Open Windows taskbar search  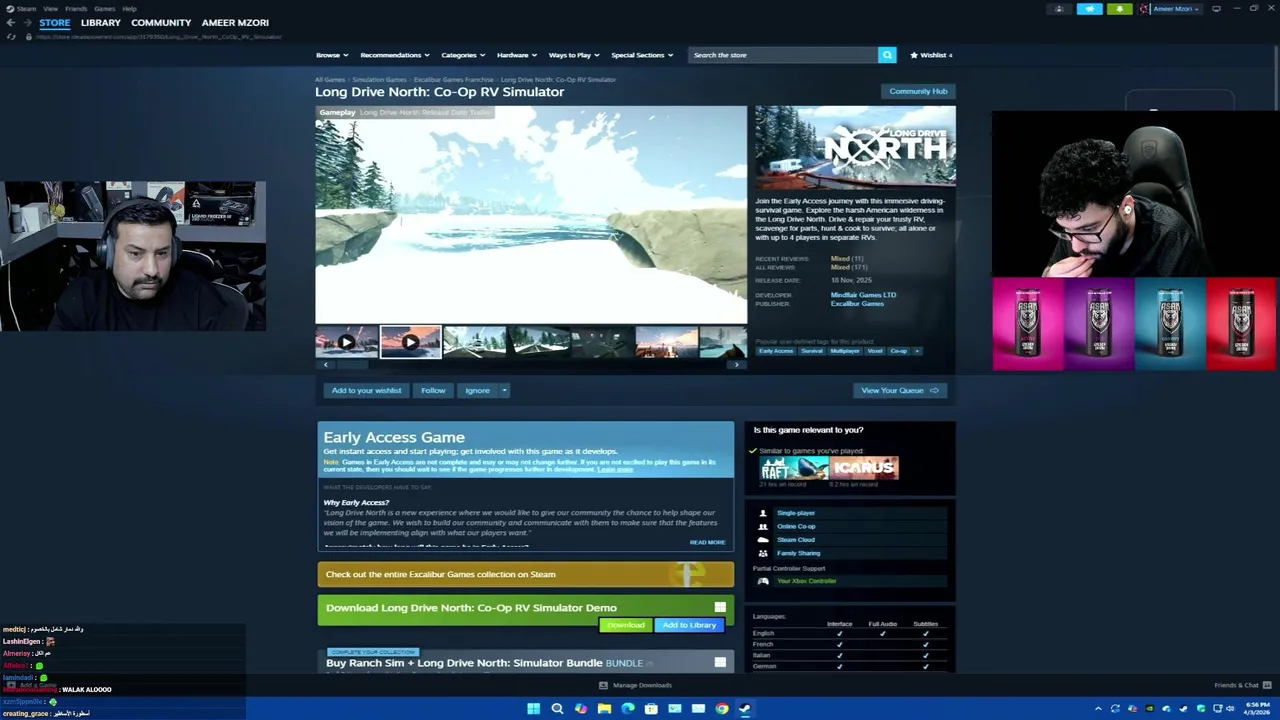(x=557, y=709)
